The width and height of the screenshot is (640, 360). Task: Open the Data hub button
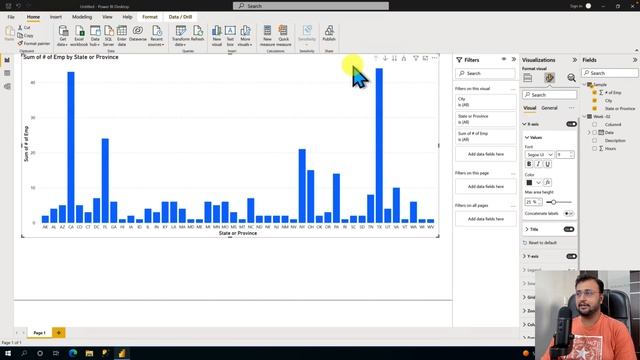tap(95, 36)
